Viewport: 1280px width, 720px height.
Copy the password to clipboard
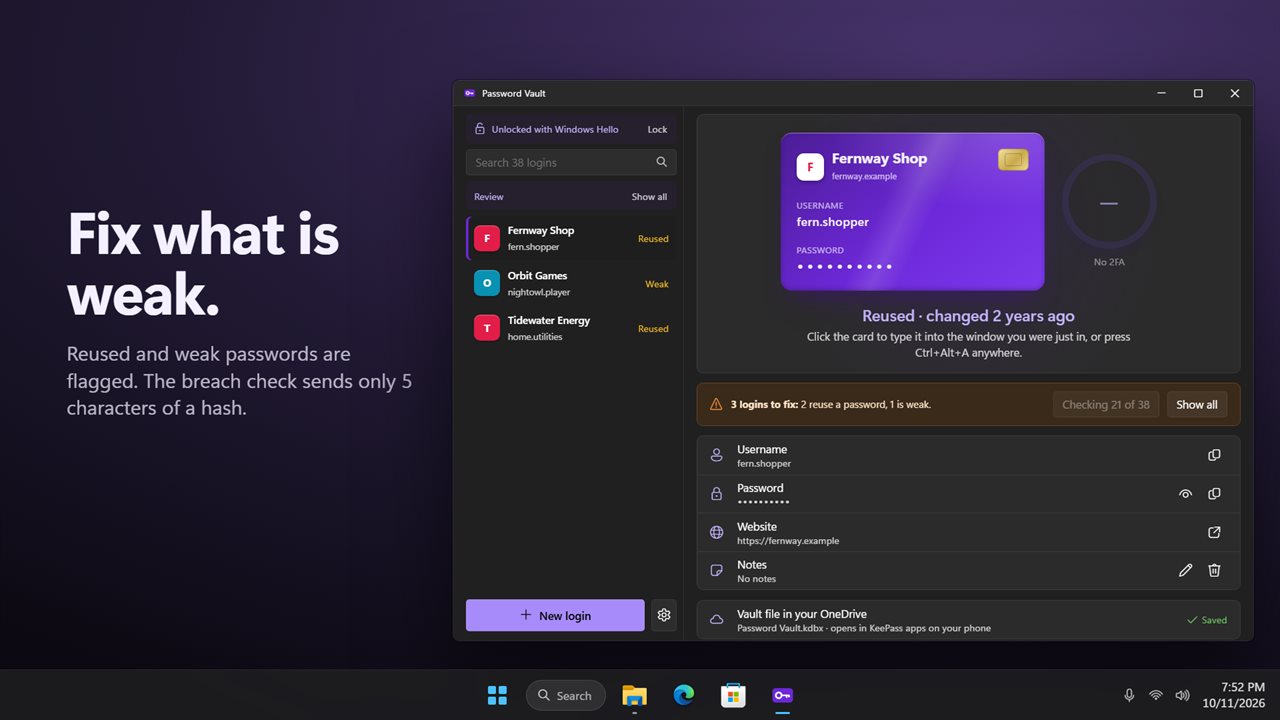(1214, 494)
